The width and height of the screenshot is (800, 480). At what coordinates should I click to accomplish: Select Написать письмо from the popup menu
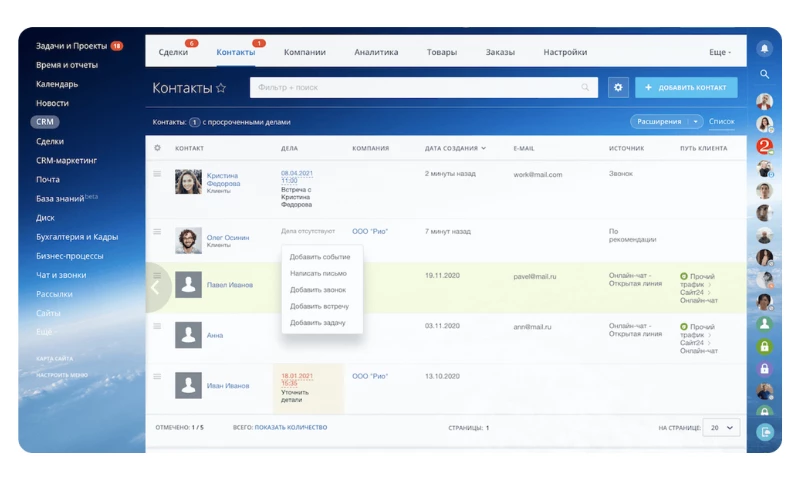pyautogui.click(x=318, y=273)
